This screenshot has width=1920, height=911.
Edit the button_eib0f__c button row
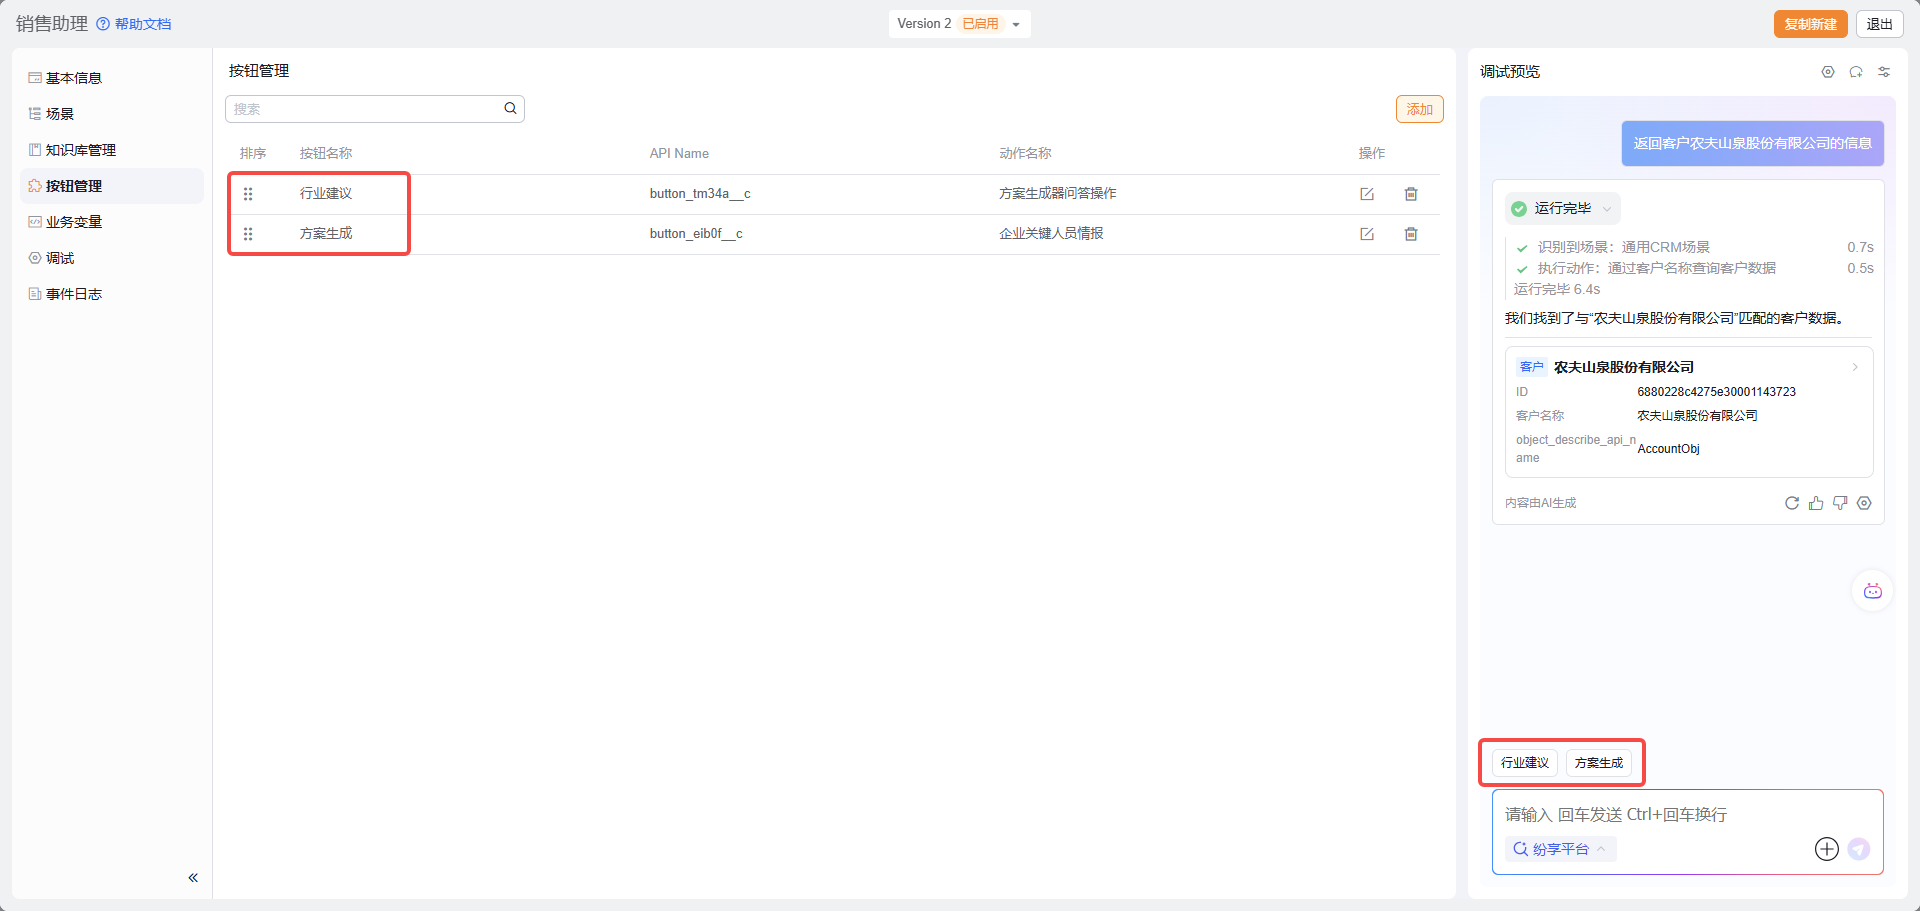(1367, 234)
